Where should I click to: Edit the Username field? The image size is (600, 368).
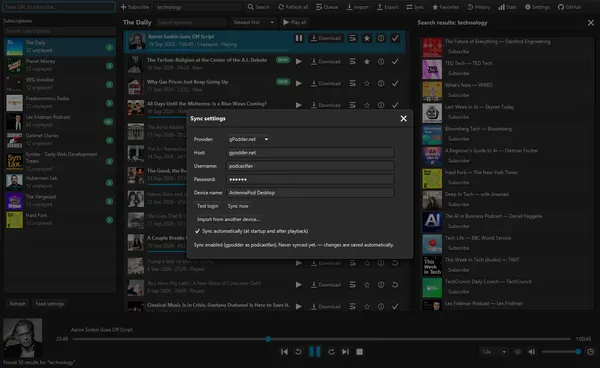coord(310,166)
